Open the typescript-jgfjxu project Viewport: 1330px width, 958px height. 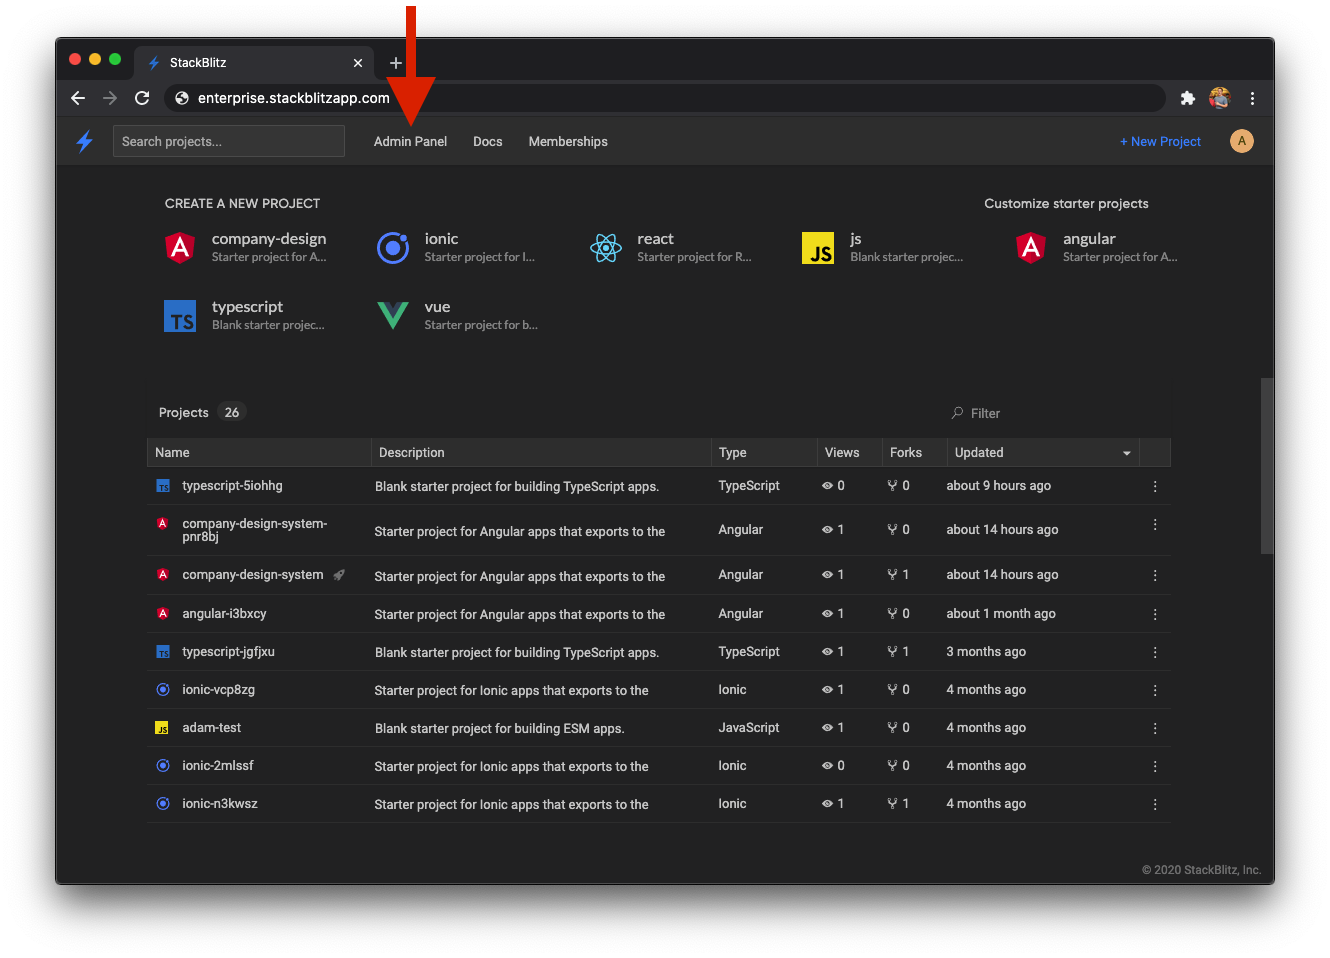[x=228, y=652]
